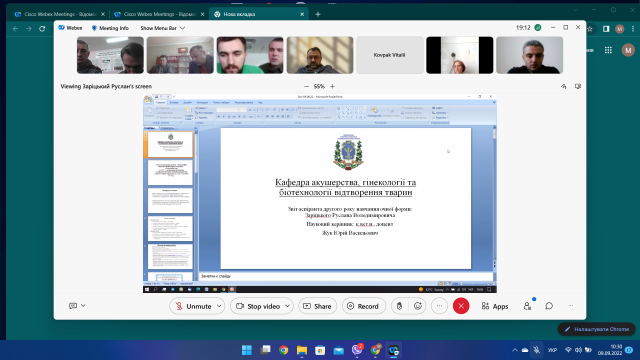Expand the Show Menu Bar dropdown
This screenshot has width=640, height=360.
[x=162, y=28]
